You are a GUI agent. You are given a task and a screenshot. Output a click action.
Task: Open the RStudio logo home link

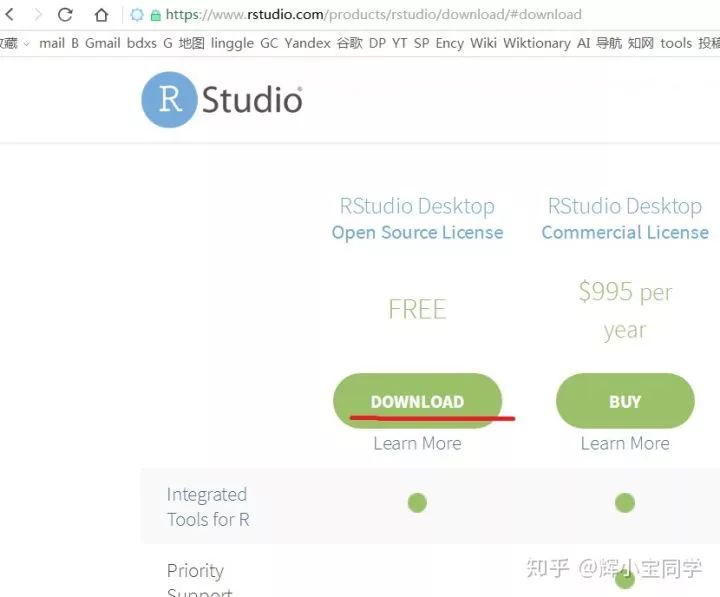(x=222, y=100)
